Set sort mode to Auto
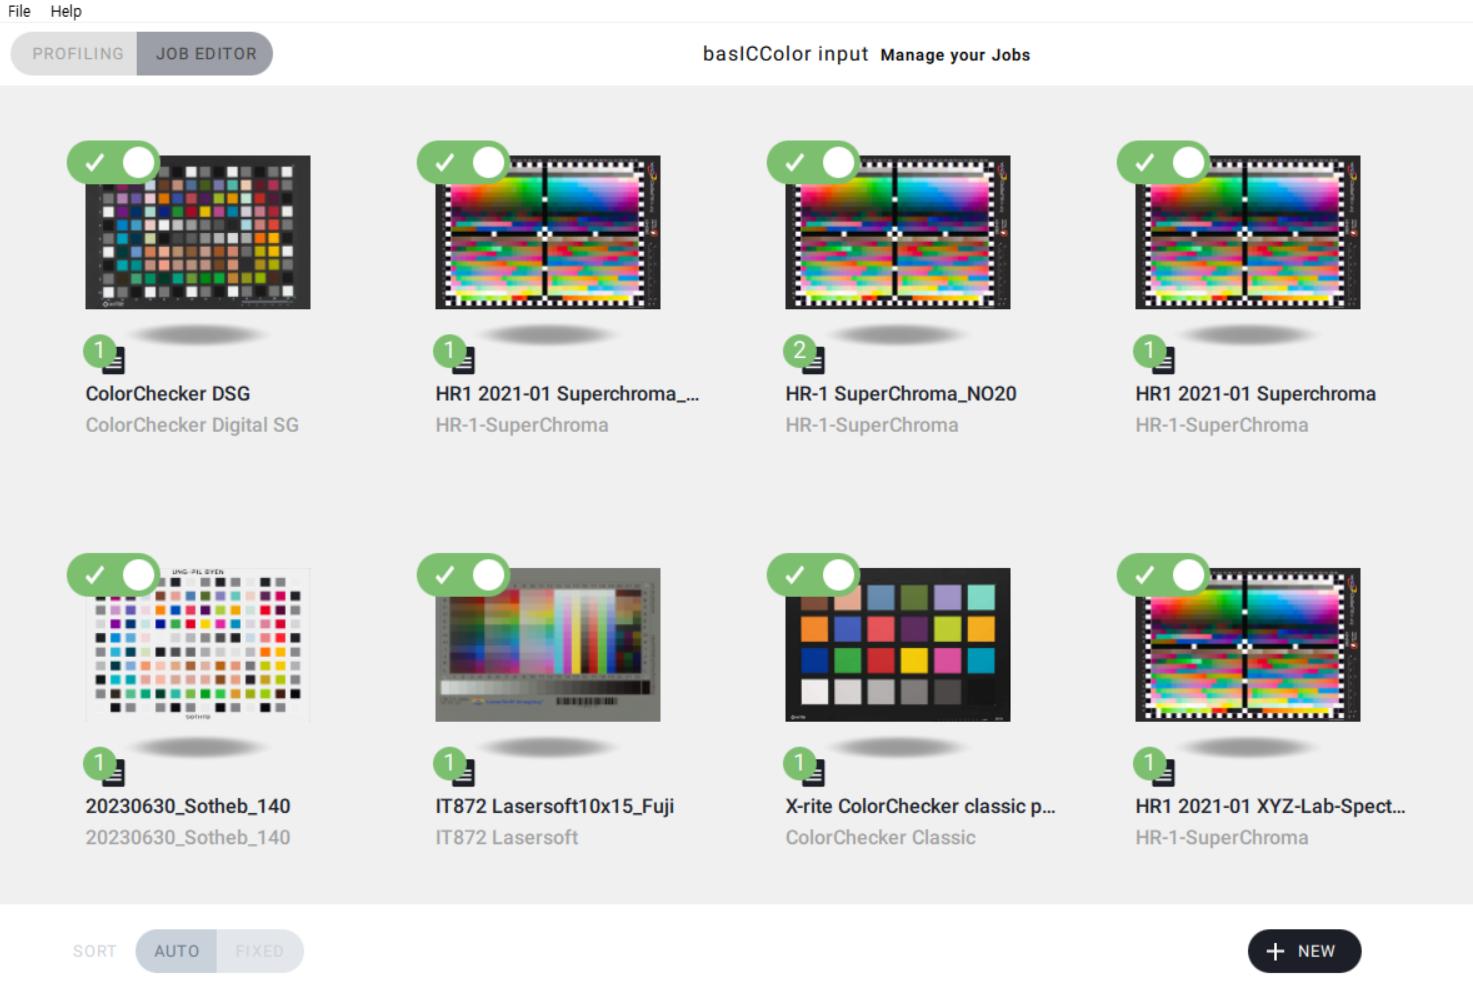 [176, 951]
